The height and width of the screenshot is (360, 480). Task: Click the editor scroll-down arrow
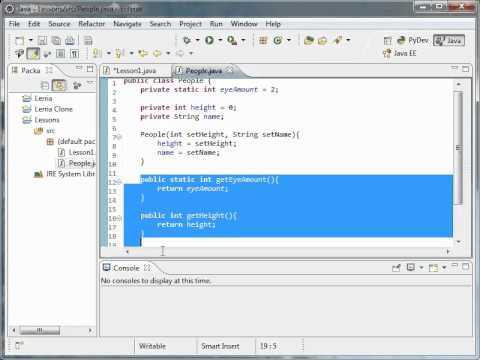point(459,241)
